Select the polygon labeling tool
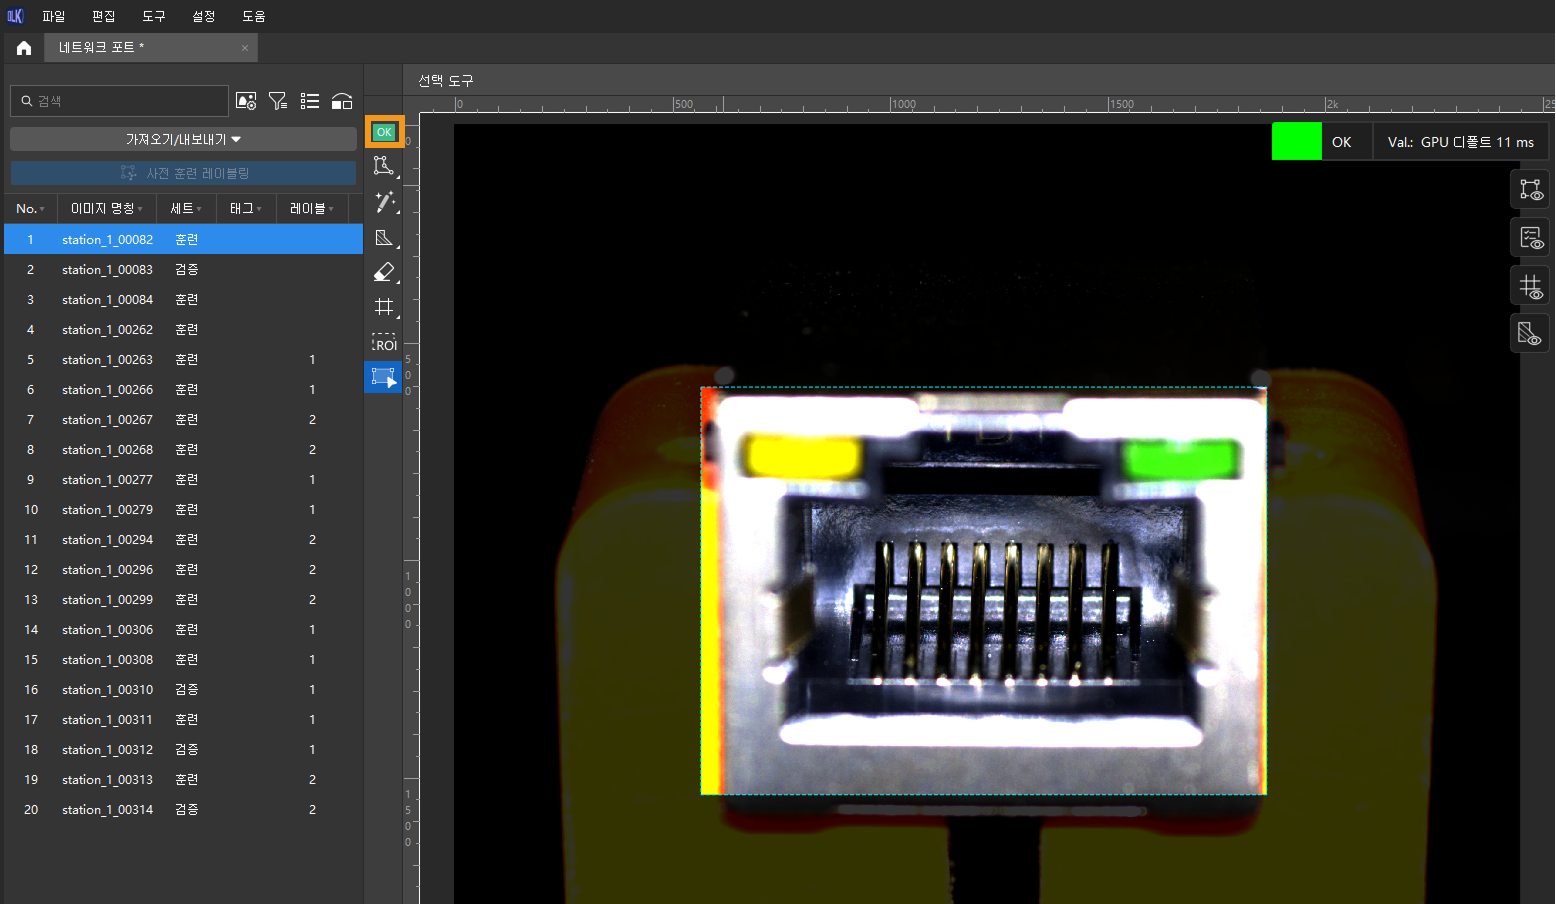 [x=384, y=166]
